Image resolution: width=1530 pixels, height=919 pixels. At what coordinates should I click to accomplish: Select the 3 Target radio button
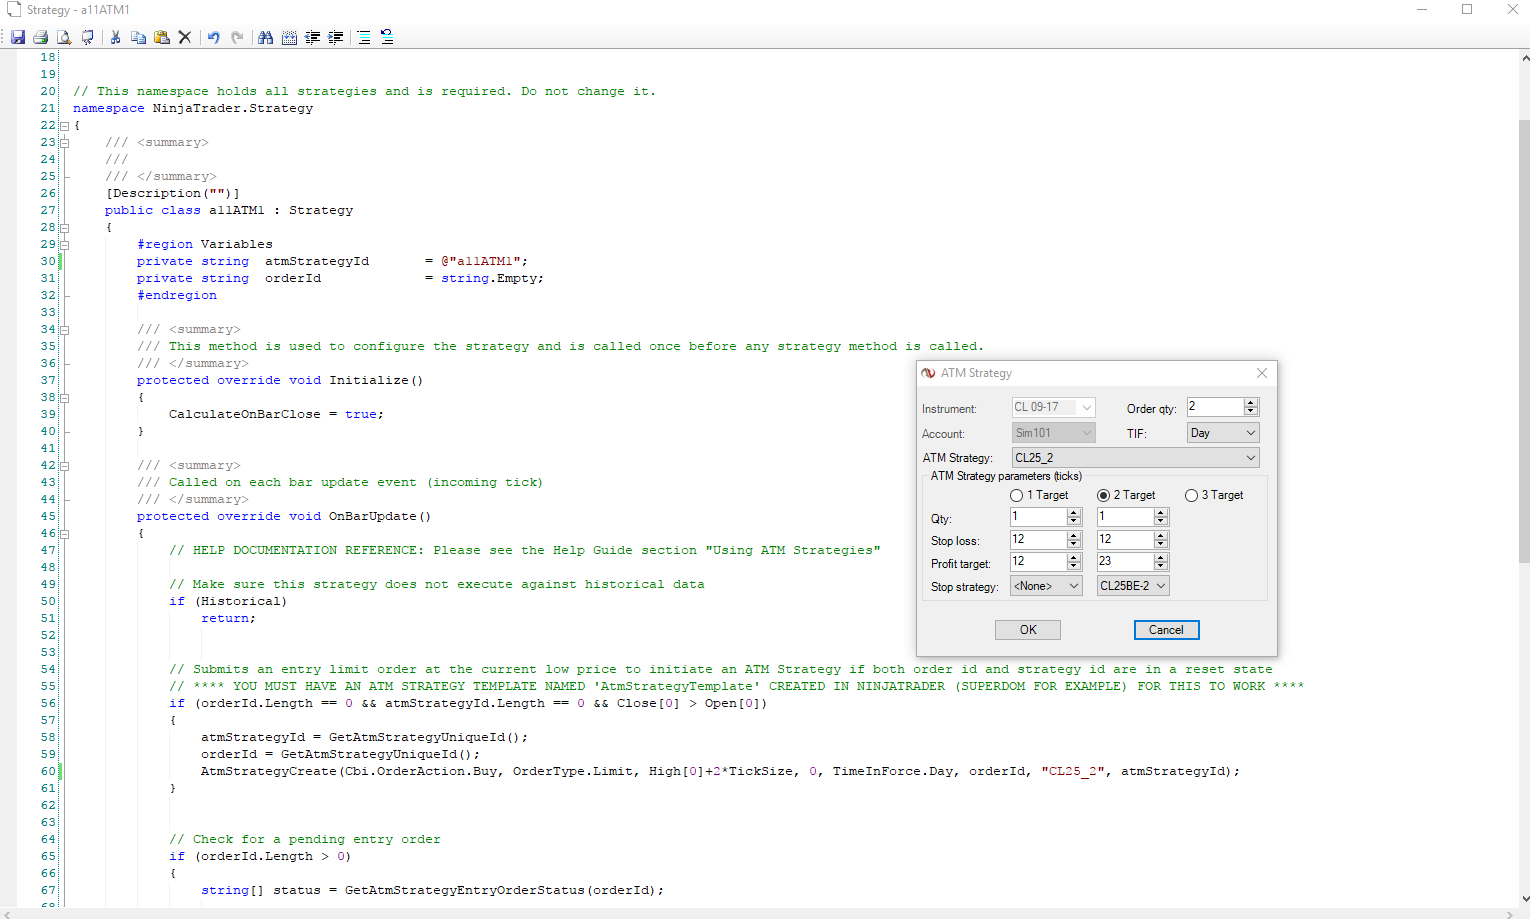click(x=1191, y=495)
